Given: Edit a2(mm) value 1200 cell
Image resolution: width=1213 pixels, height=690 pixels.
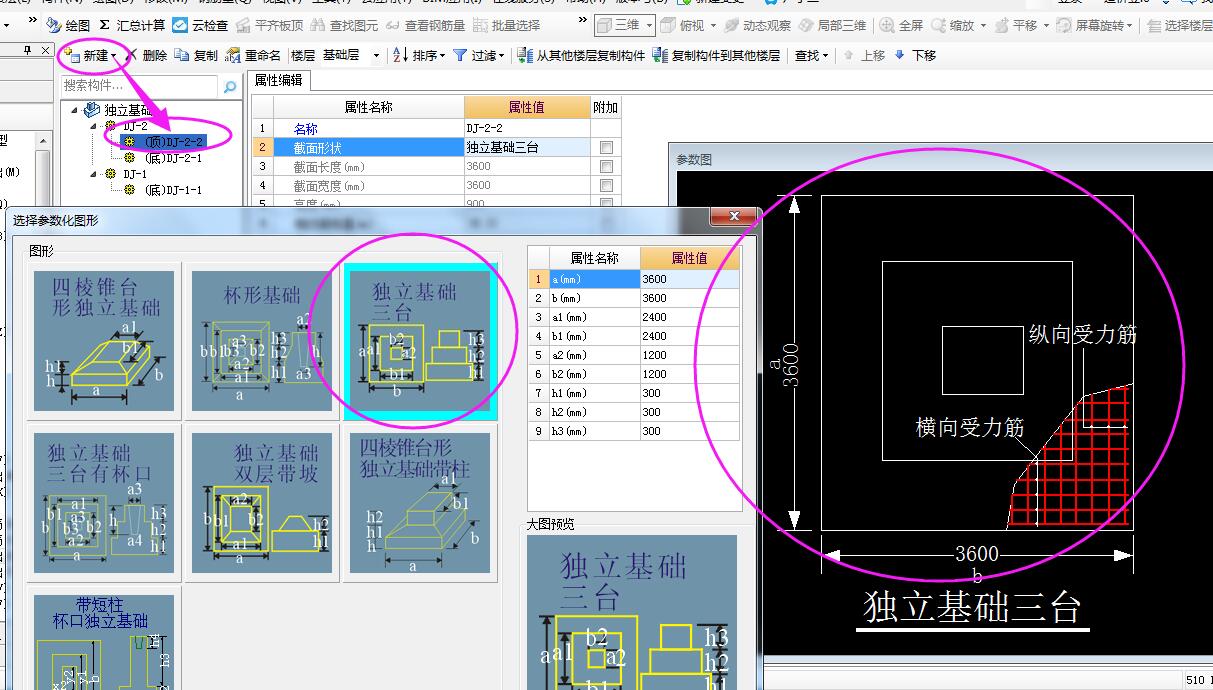Looking at the screenshot, I should coord(689,355).
